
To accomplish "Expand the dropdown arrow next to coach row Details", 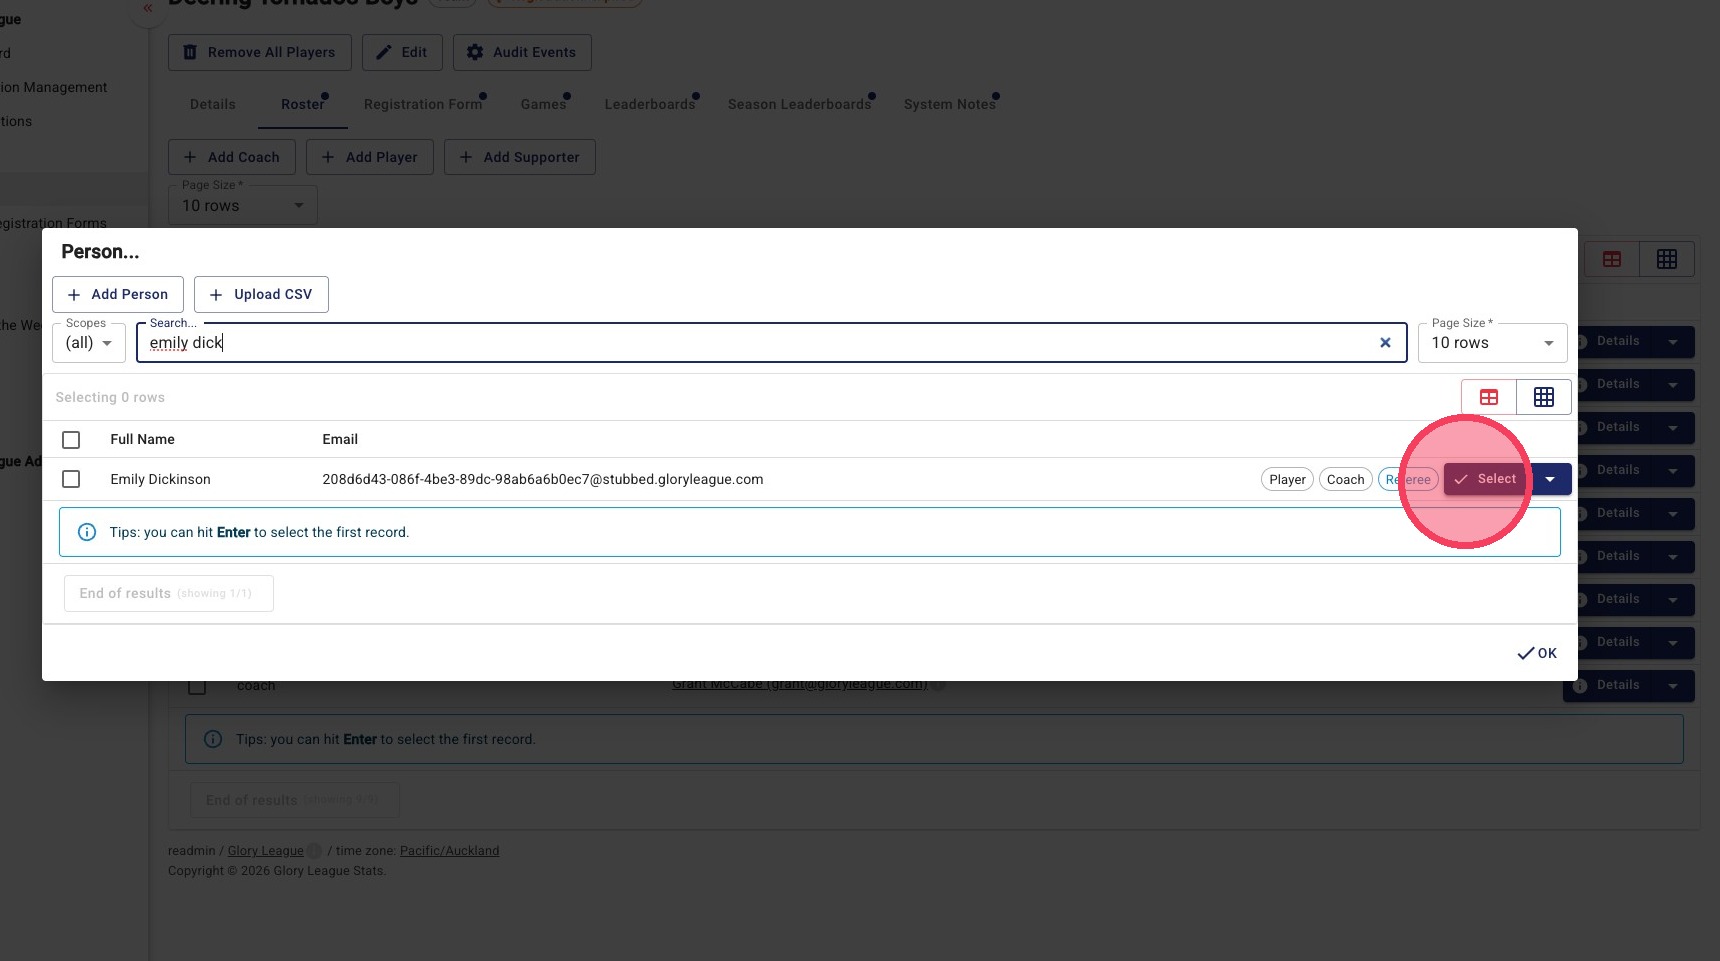I will coord(1673,685).
